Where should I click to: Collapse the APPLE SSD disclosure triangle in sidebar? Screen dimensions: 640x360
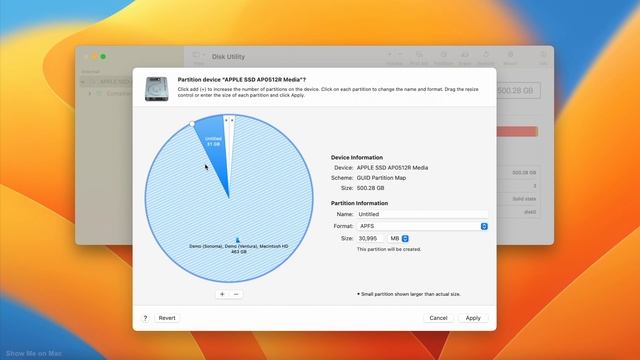tap(83, 82)
